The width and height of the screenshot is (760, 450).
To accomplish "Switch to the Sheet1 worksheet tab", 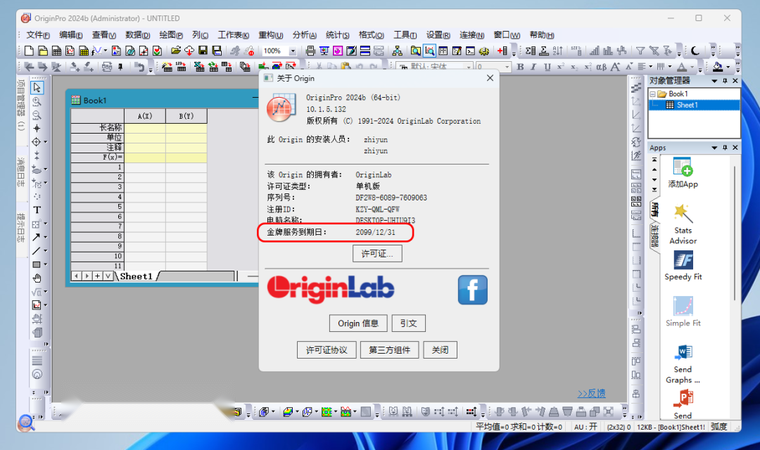I will coord(136,276).
